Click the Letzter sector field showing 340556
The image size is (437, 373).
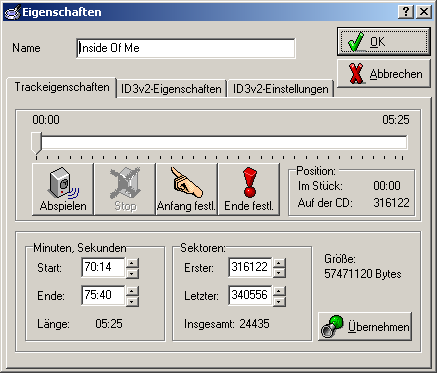250,295
